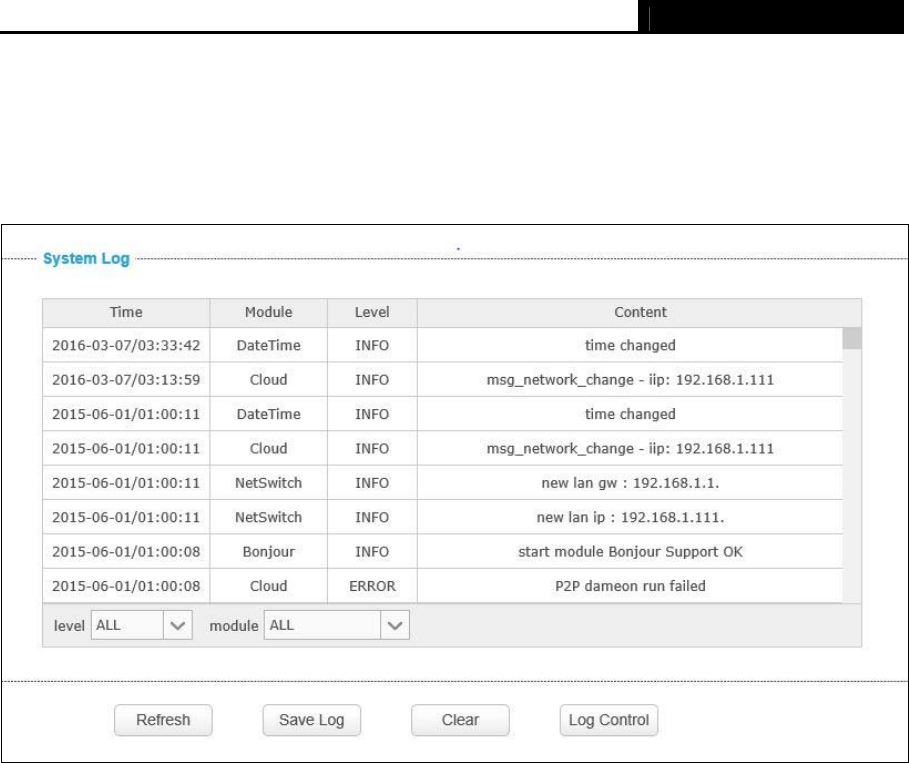Clear the system log entries

tap(460, 720)
